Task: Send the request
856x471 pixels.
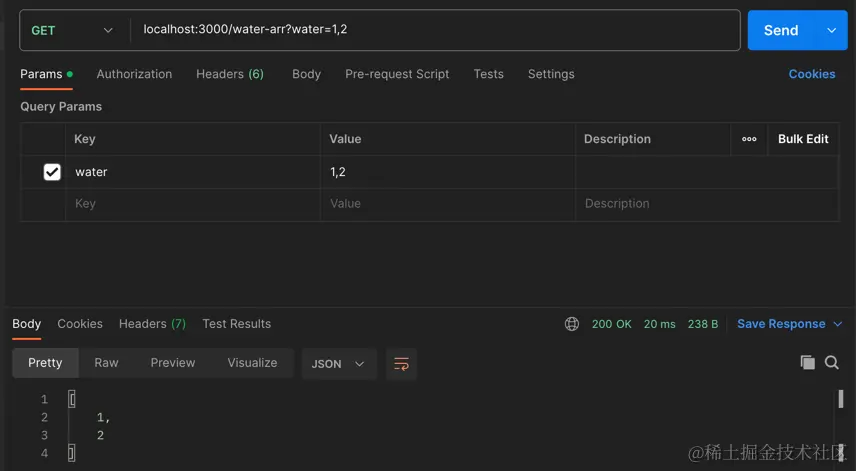Action: [x=781, y=31]
